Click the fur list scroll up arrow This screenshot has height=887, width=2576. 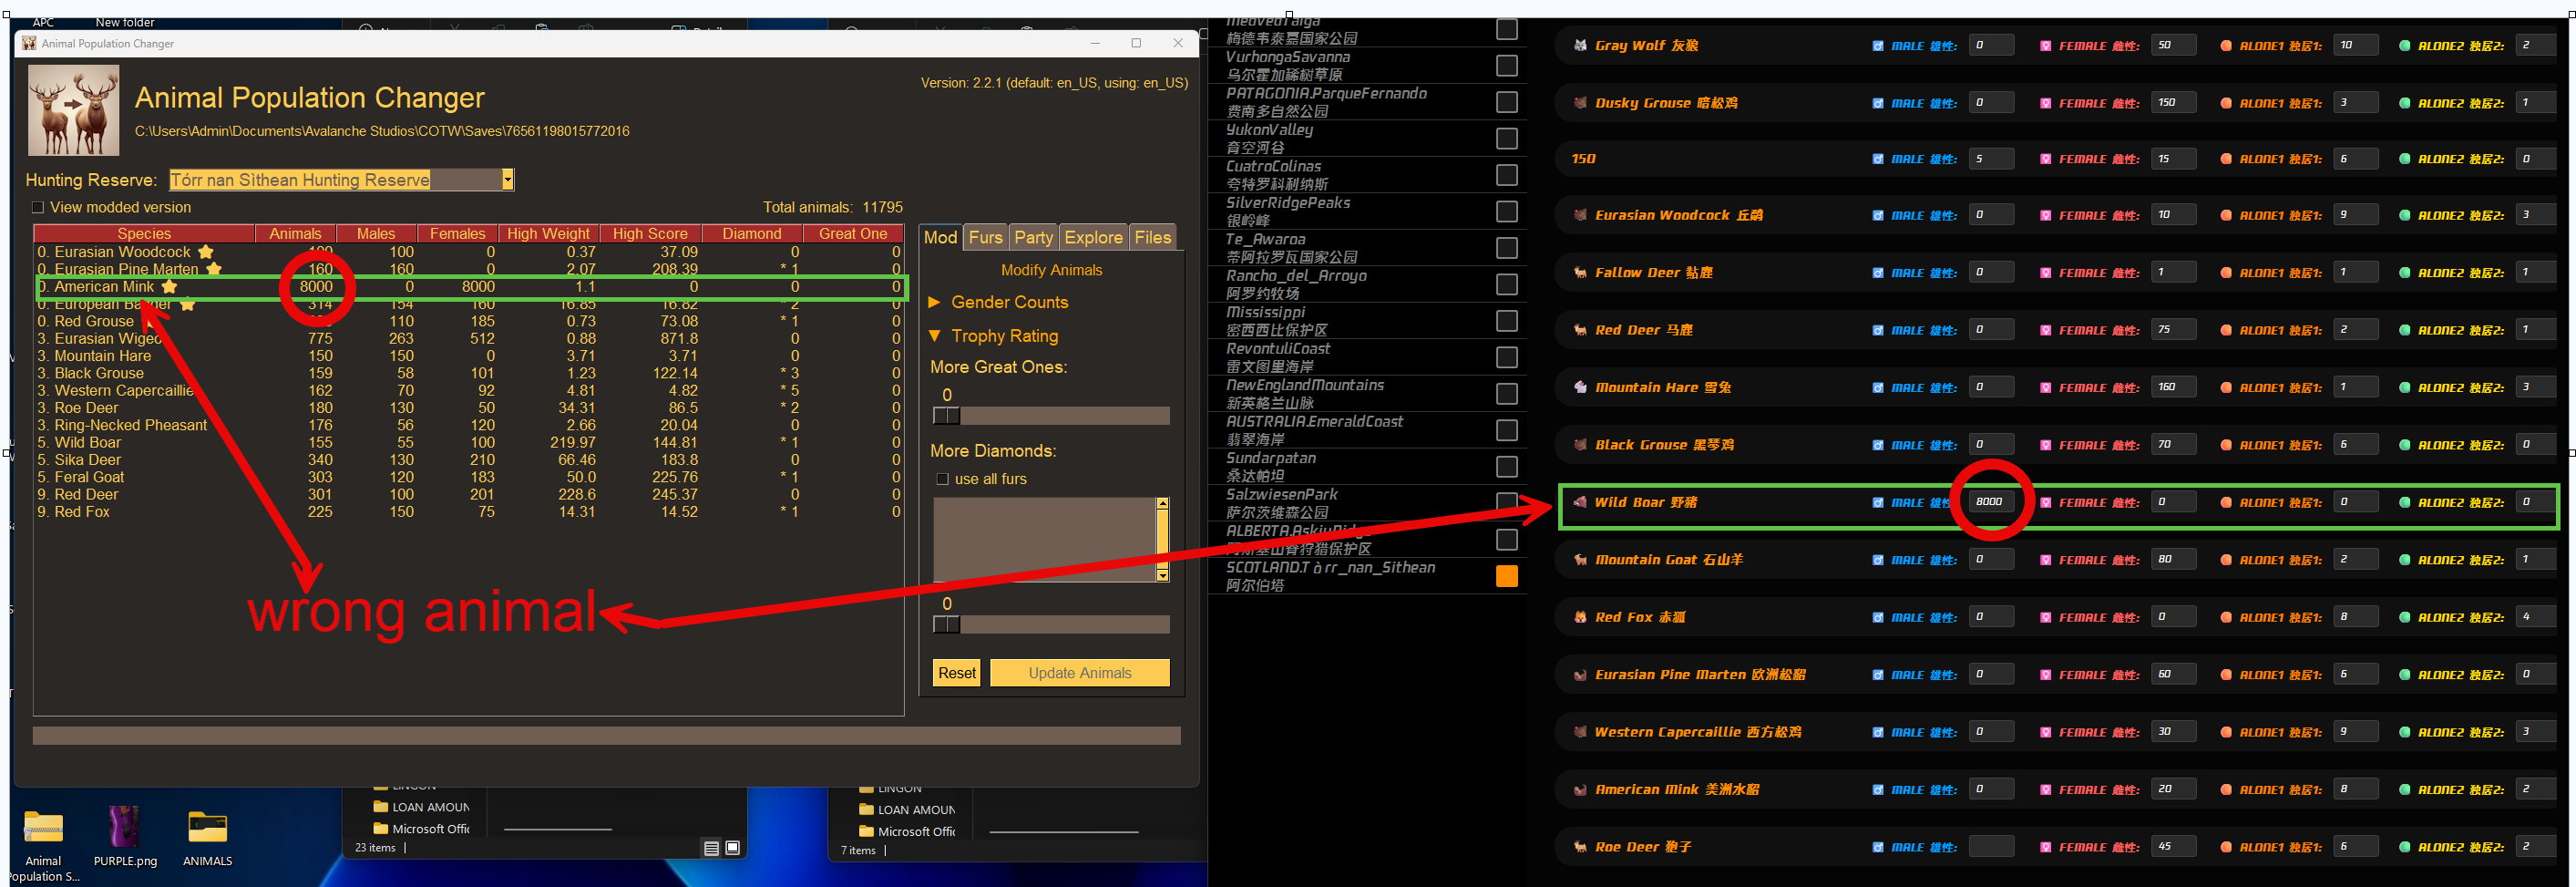(x=1162, y=503)
